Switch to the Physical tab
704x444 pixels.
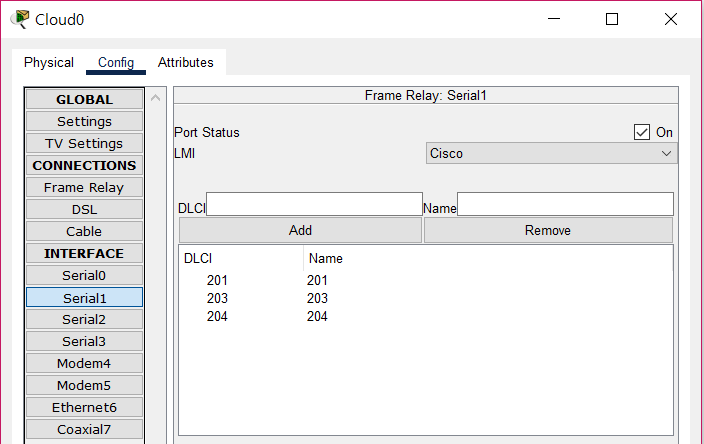coord(49,62)
